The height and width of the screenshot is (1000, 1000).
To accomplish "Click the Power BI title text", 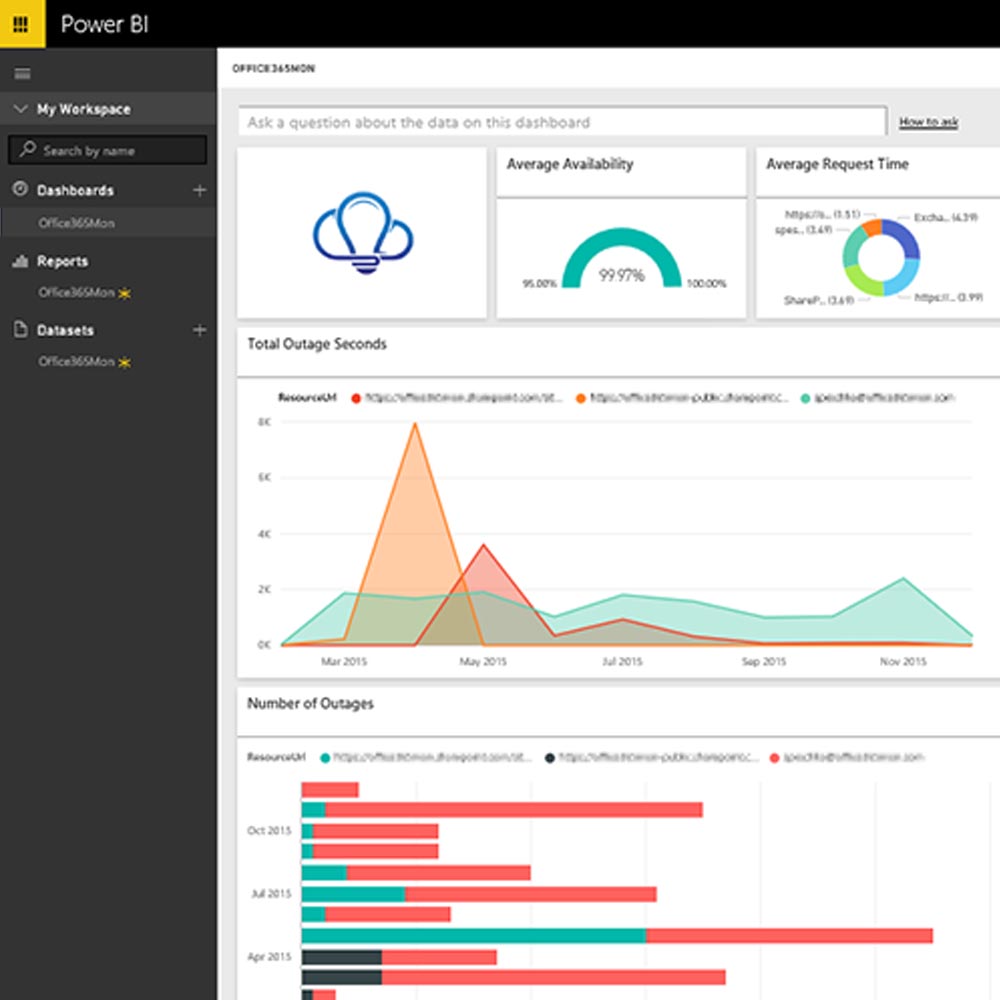I will (x=105, y=24).
